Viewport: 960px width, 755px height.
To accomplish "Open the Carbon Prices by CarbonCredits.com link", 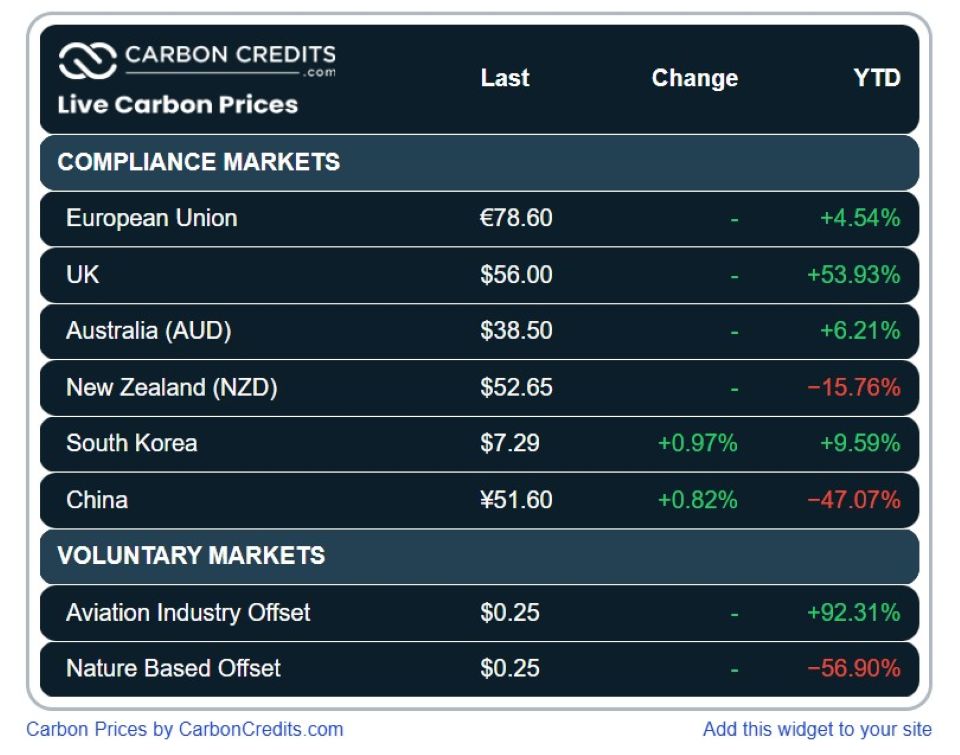I will point(184,729).
